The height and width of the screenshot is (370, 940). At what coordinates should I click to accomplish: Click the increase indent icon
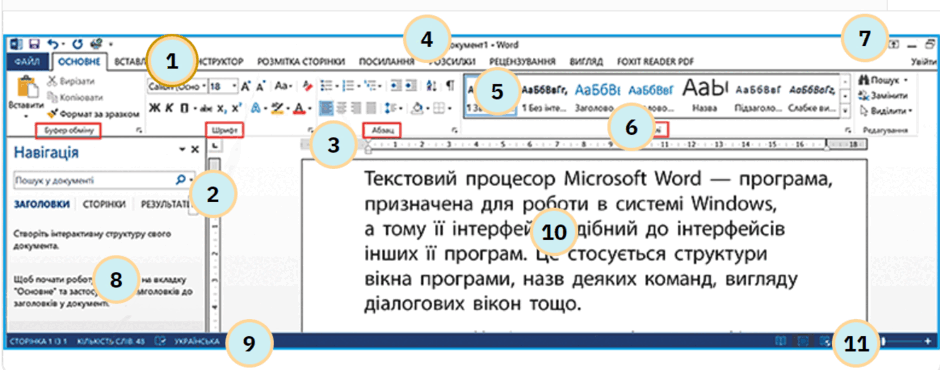click(x=411, y=86)
